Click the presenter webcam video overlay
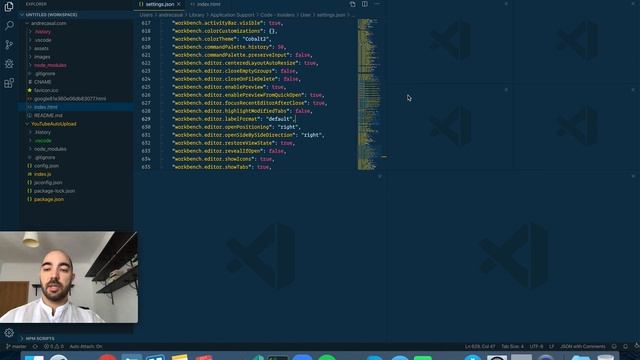 [69, 277]
